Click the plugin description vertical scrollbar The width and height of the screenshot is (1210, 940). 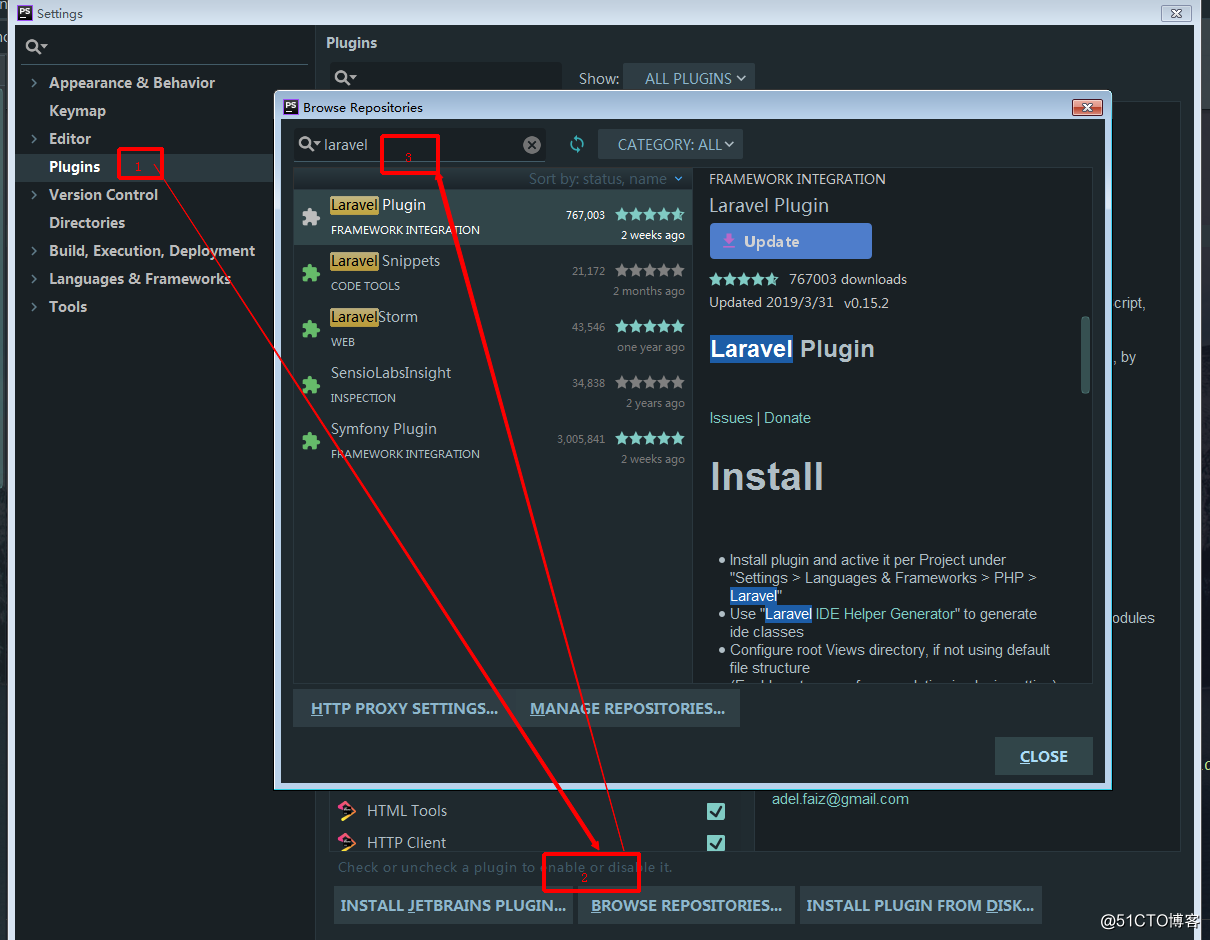[1086, 355]
